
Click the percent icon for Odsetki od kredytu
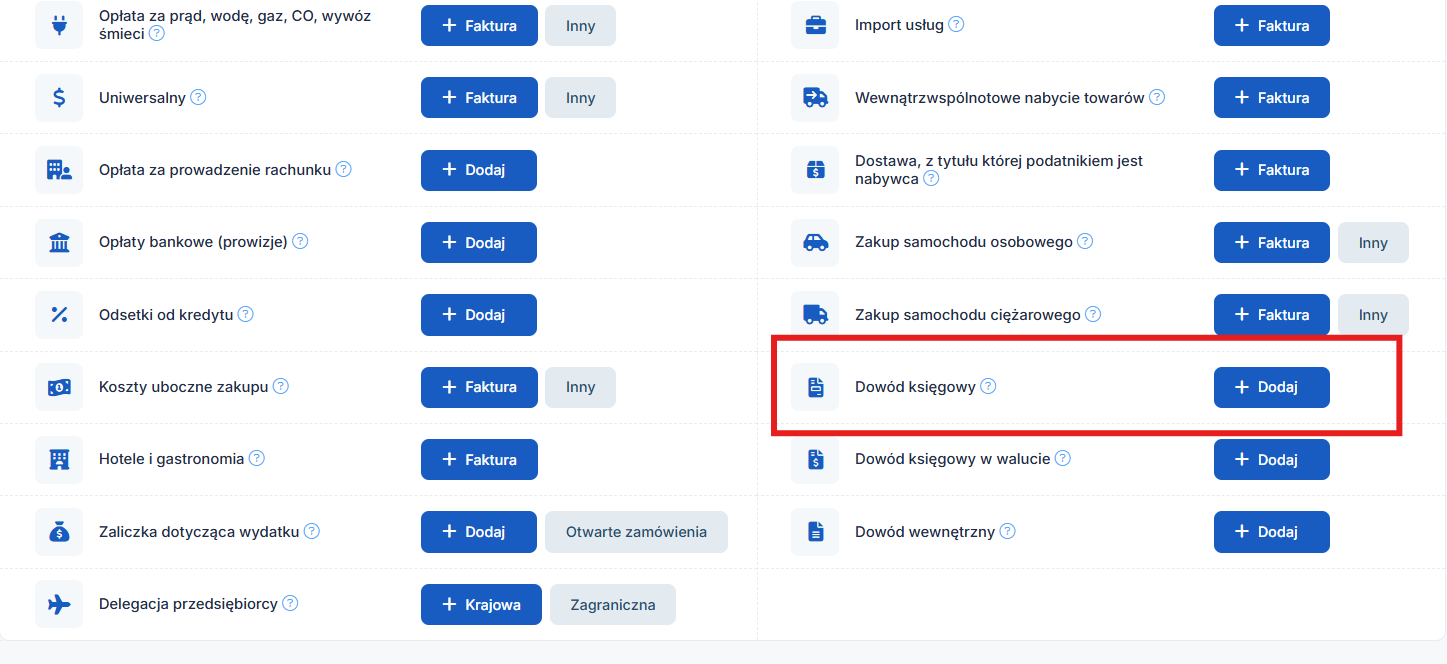click(x=59, y=315)
